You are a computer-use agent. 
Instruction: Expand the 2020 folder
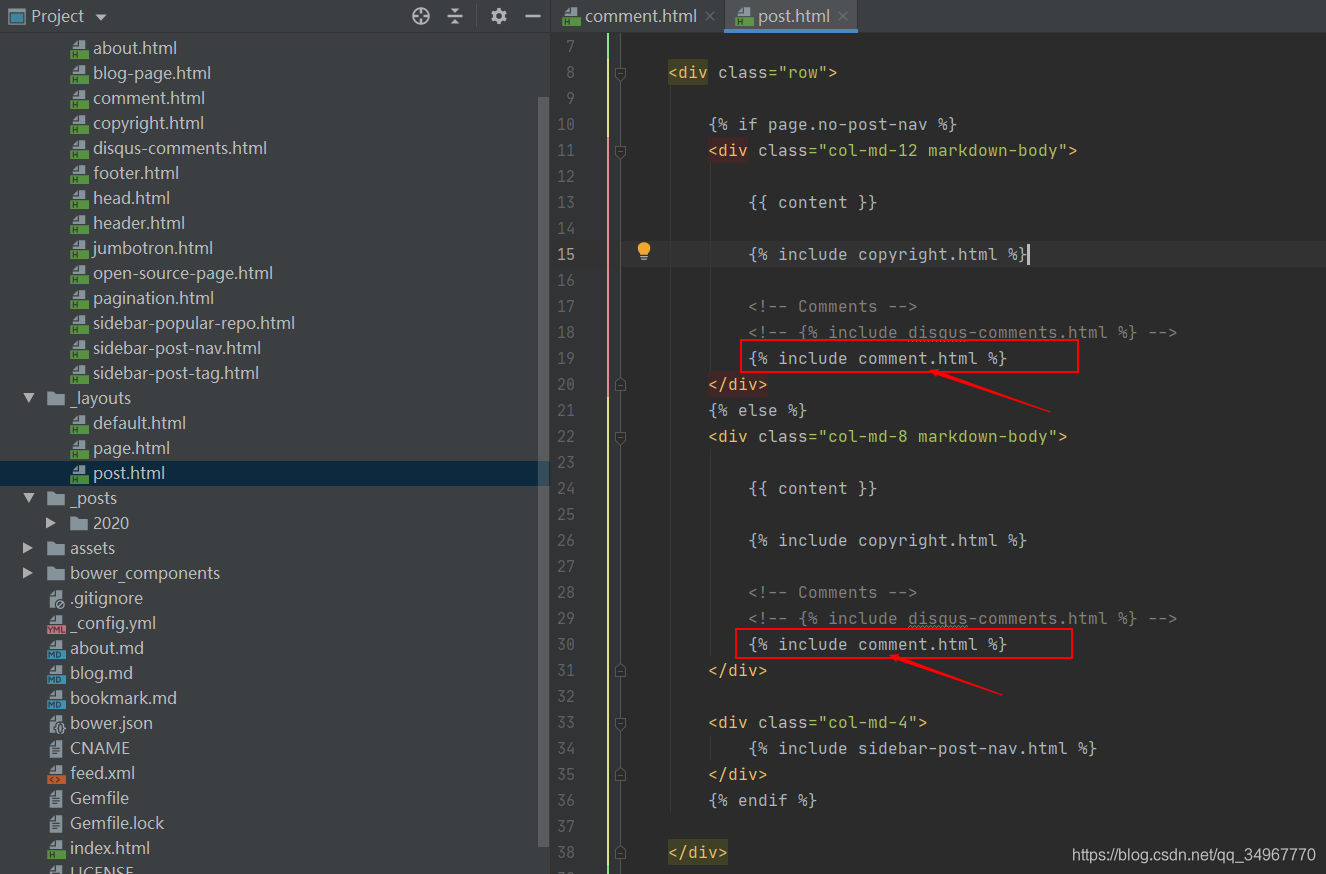point(52,523)
